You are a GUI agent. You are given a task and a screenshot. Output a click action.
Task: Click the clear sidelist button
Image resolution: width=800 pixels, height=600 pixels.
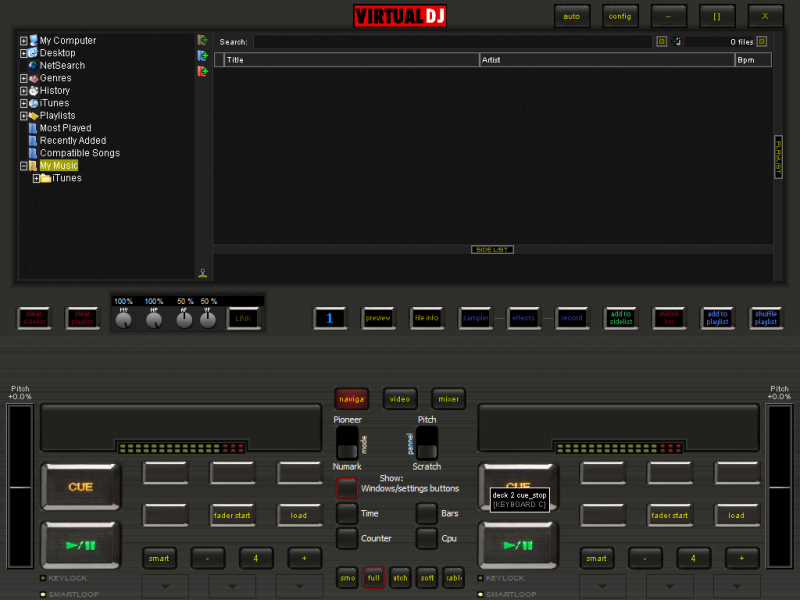[34, 318]
